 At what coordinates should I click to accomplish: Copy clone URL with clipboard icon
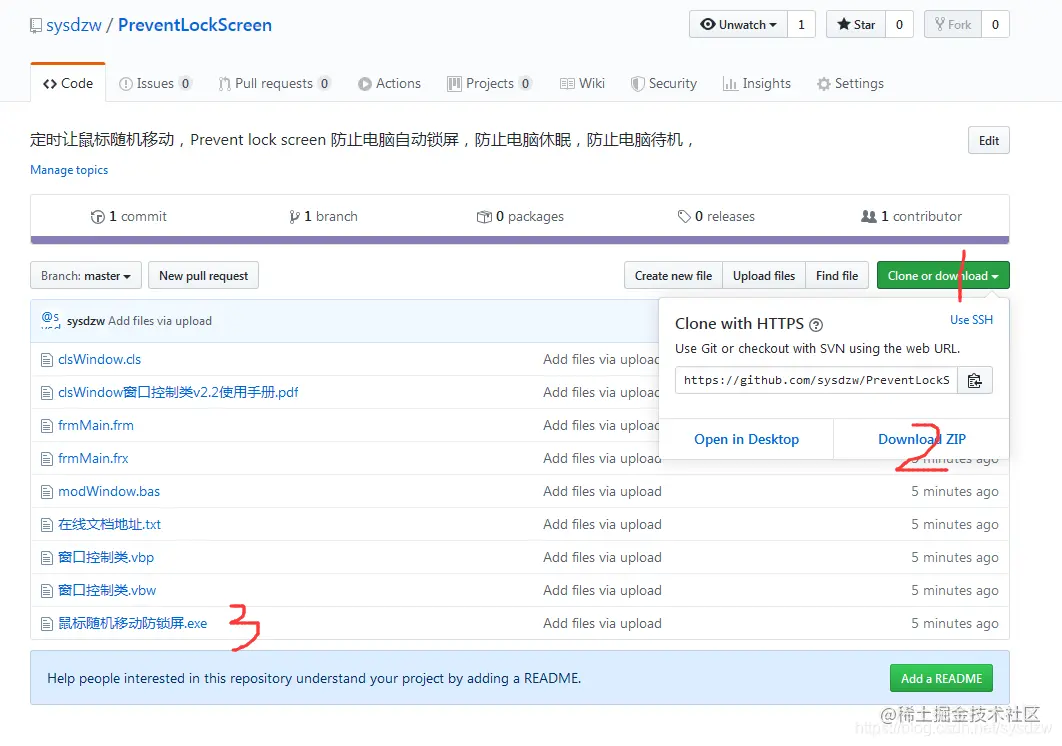[x=975, y=380]
